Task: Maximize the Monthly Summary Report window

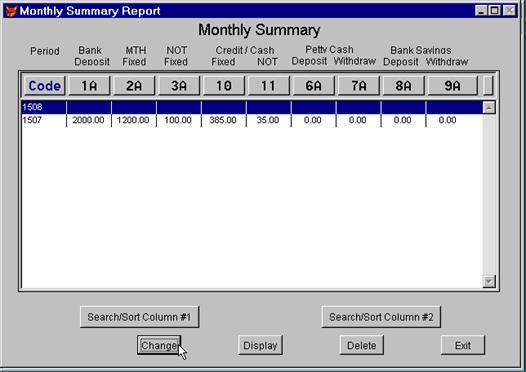Action: click(x=494, y=10)
